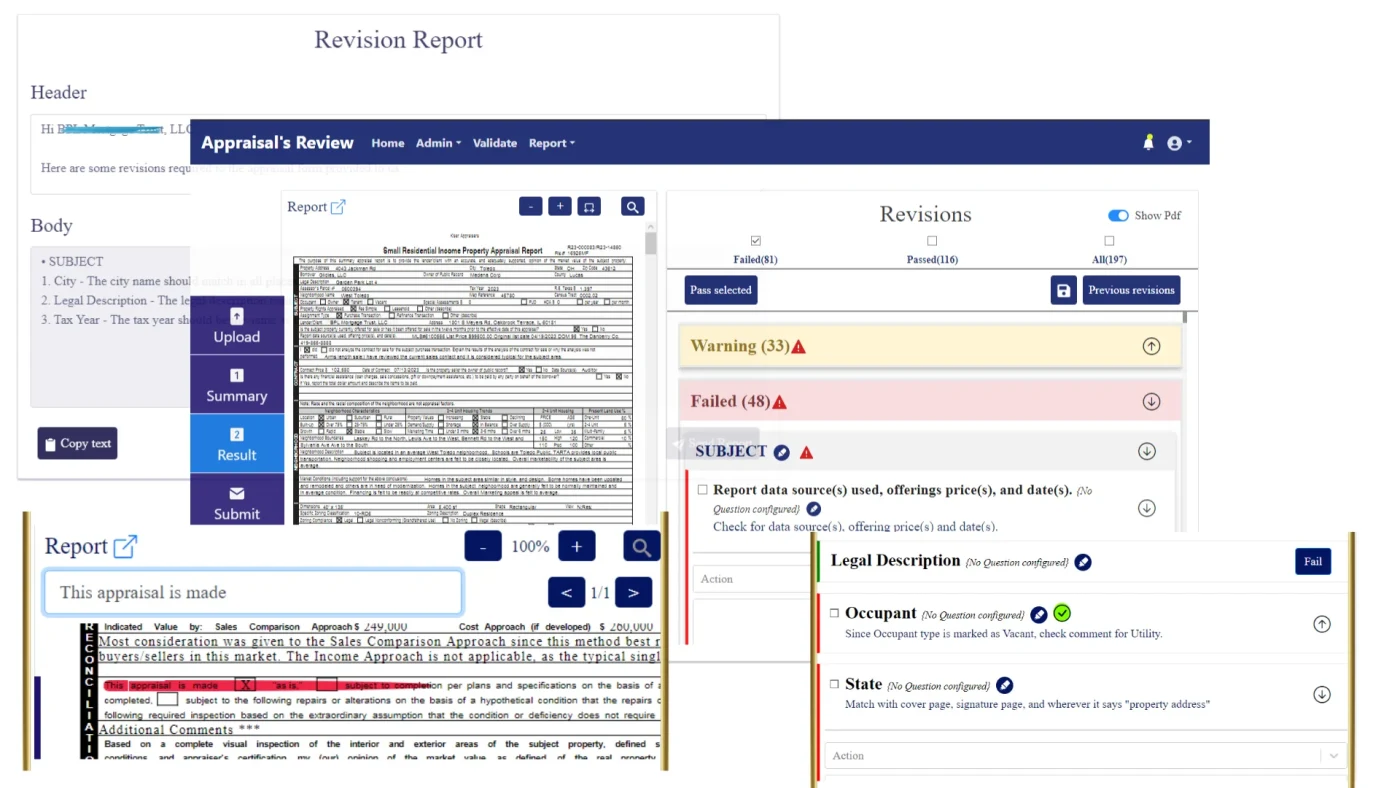Image resolution: width=1400 pixels, height=788 pixels.
Task: Open the user account menu icon
Action: point(1175,143)
